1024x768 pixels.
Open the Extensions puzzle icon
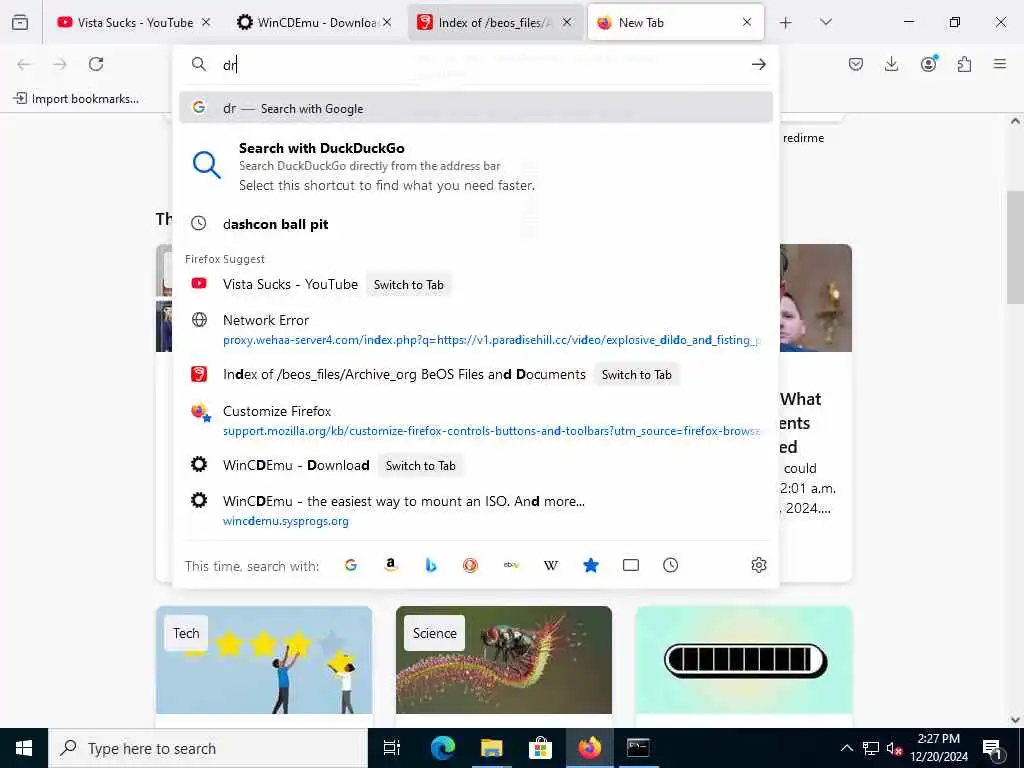[964, 64]
